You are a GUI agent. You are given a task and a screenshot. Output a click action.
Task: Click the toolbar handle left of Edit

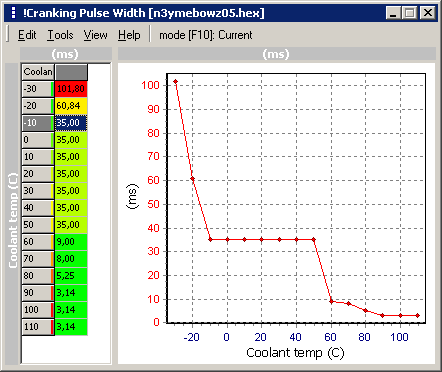click(8, 34)
